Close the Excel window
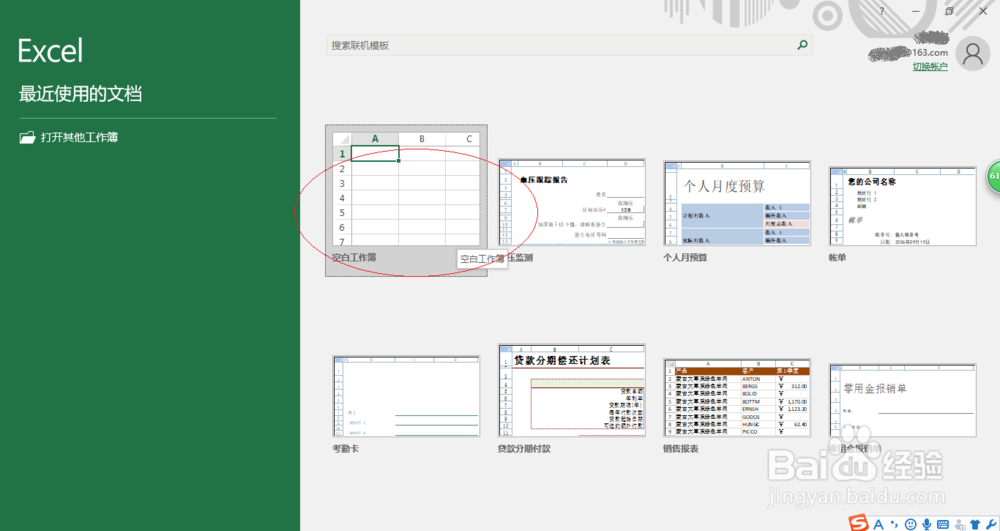This screenshot has width=1000, height=531. click(x=983, y=11)
